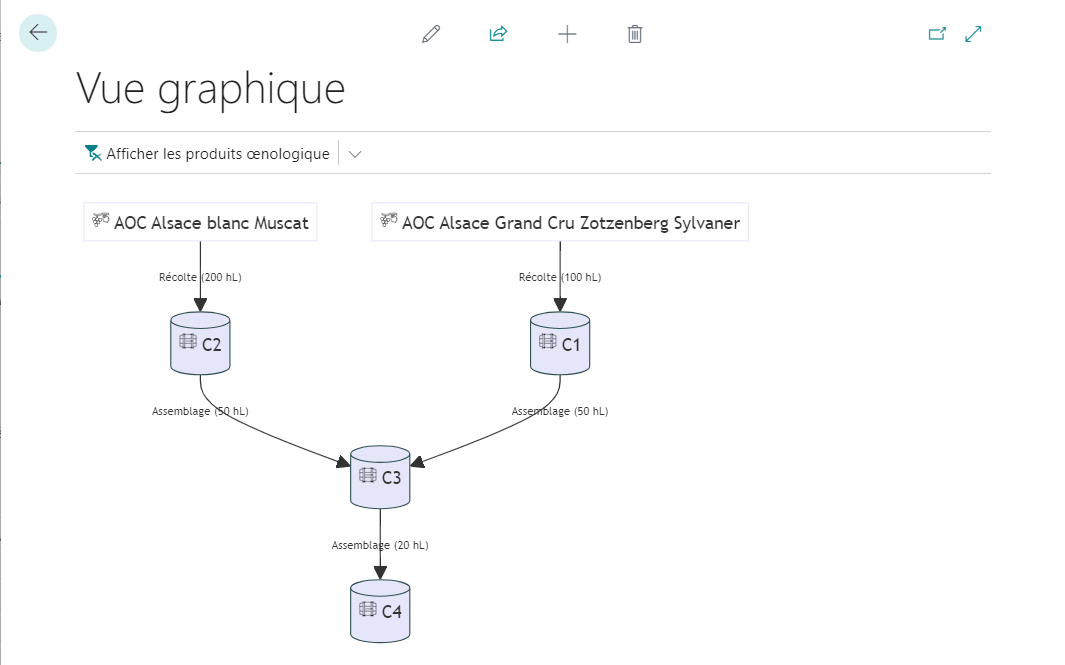Delete using the trash can icon
The image size is (1065, 665).
point(635,34)
